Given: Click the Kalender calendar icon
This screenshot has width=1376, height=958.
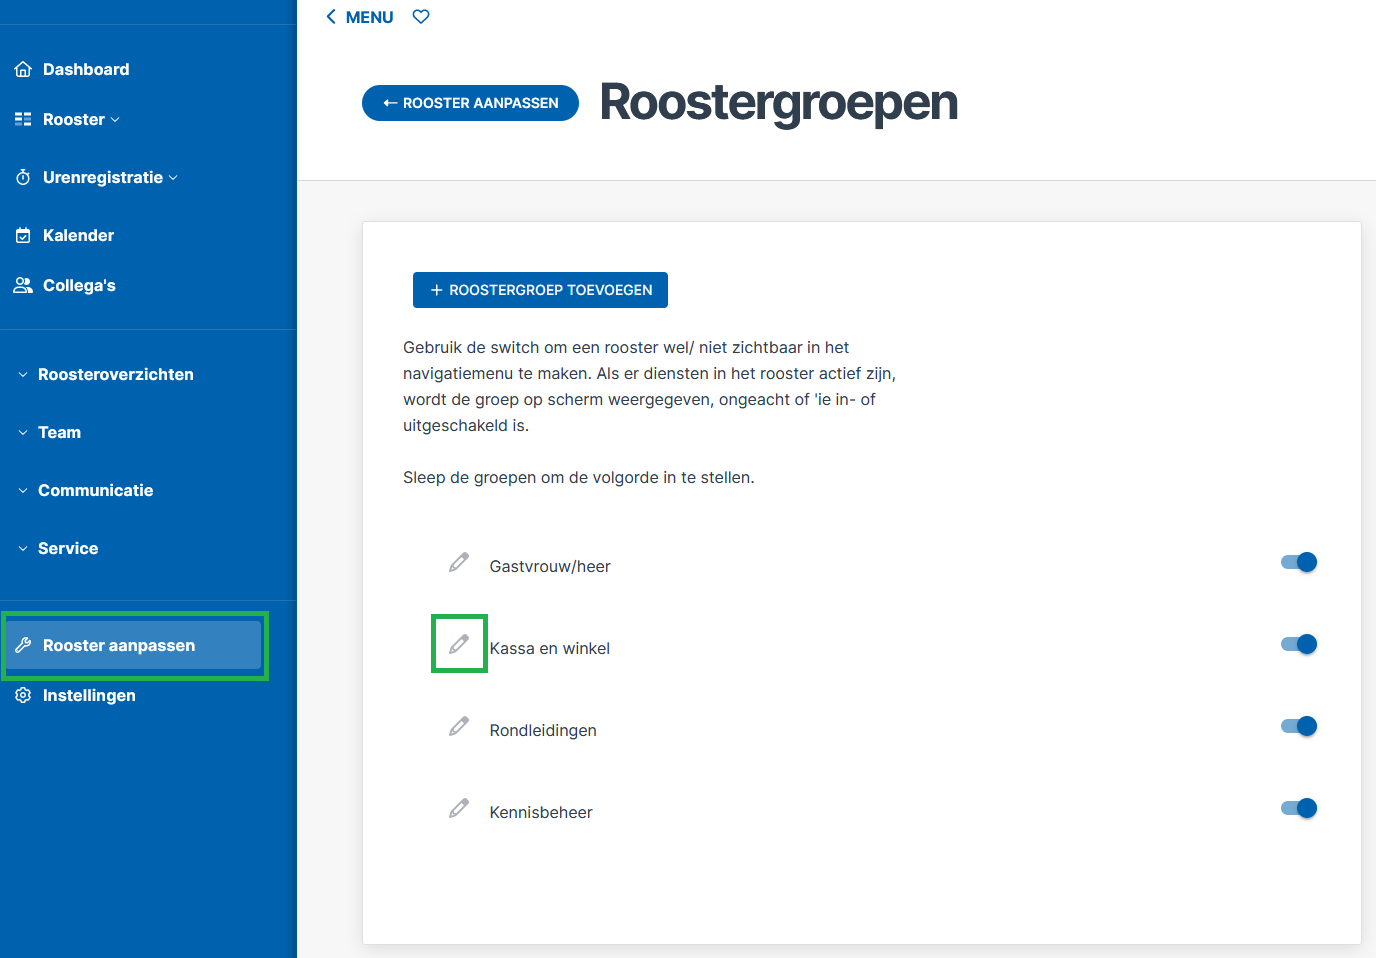Looking at the screenshot, I should (x=23, y=235).
